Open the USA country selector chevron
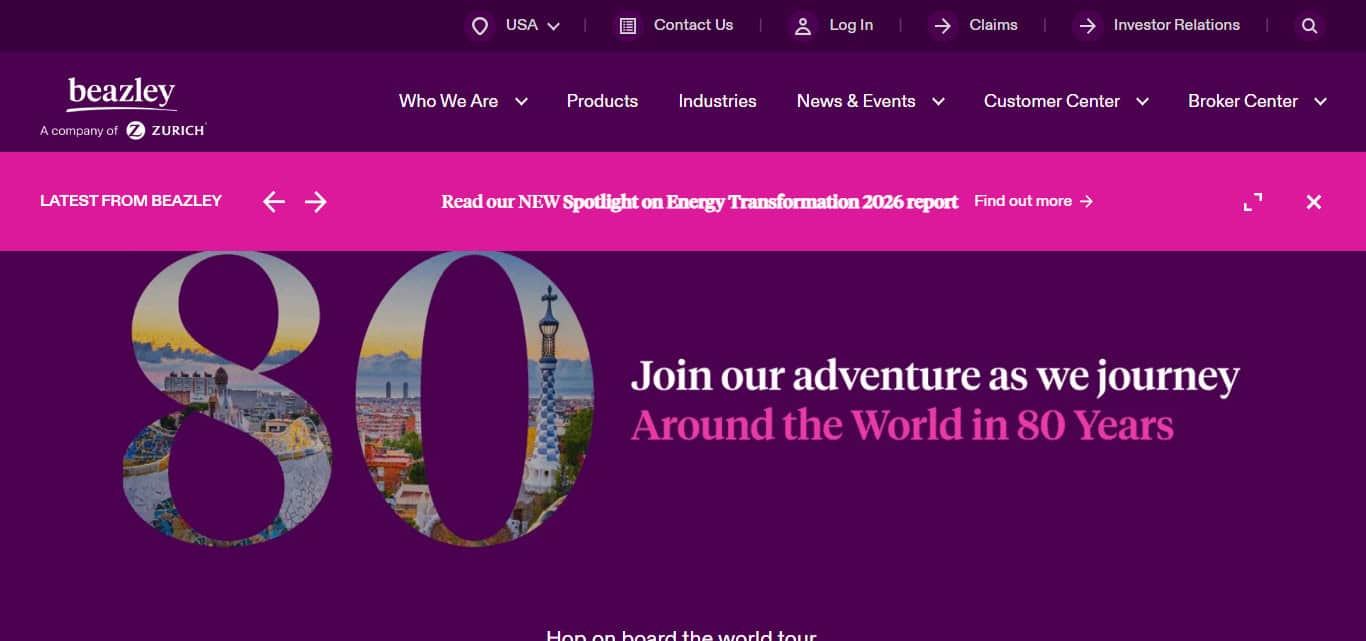The image size is (1366, 641). tap(554, 26)
